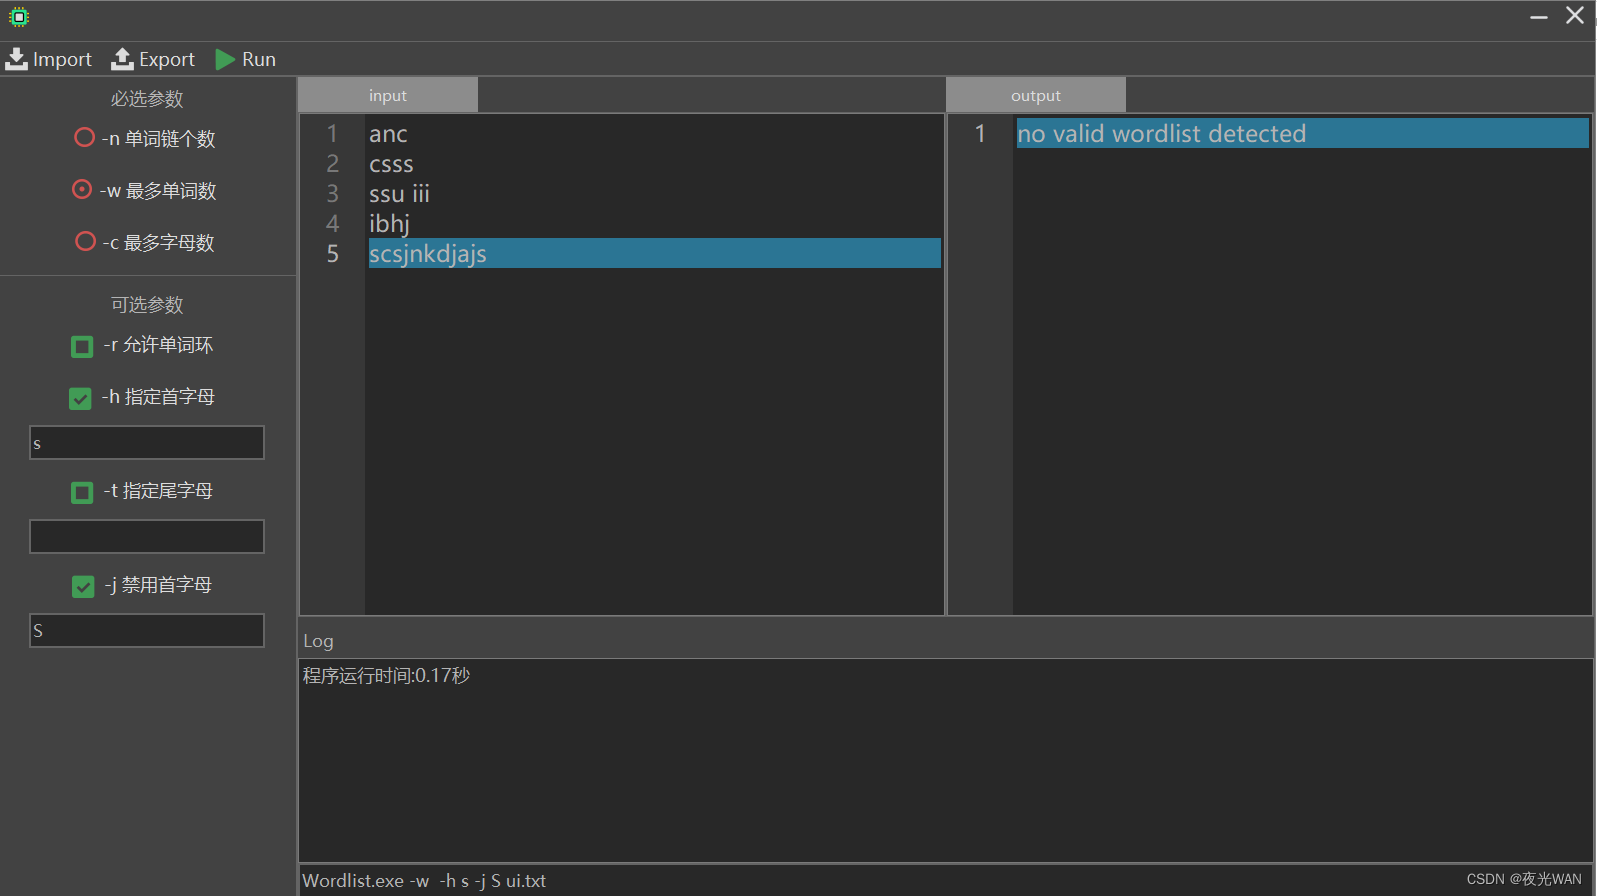Click the green Run play icon

(x=225, y=60)
